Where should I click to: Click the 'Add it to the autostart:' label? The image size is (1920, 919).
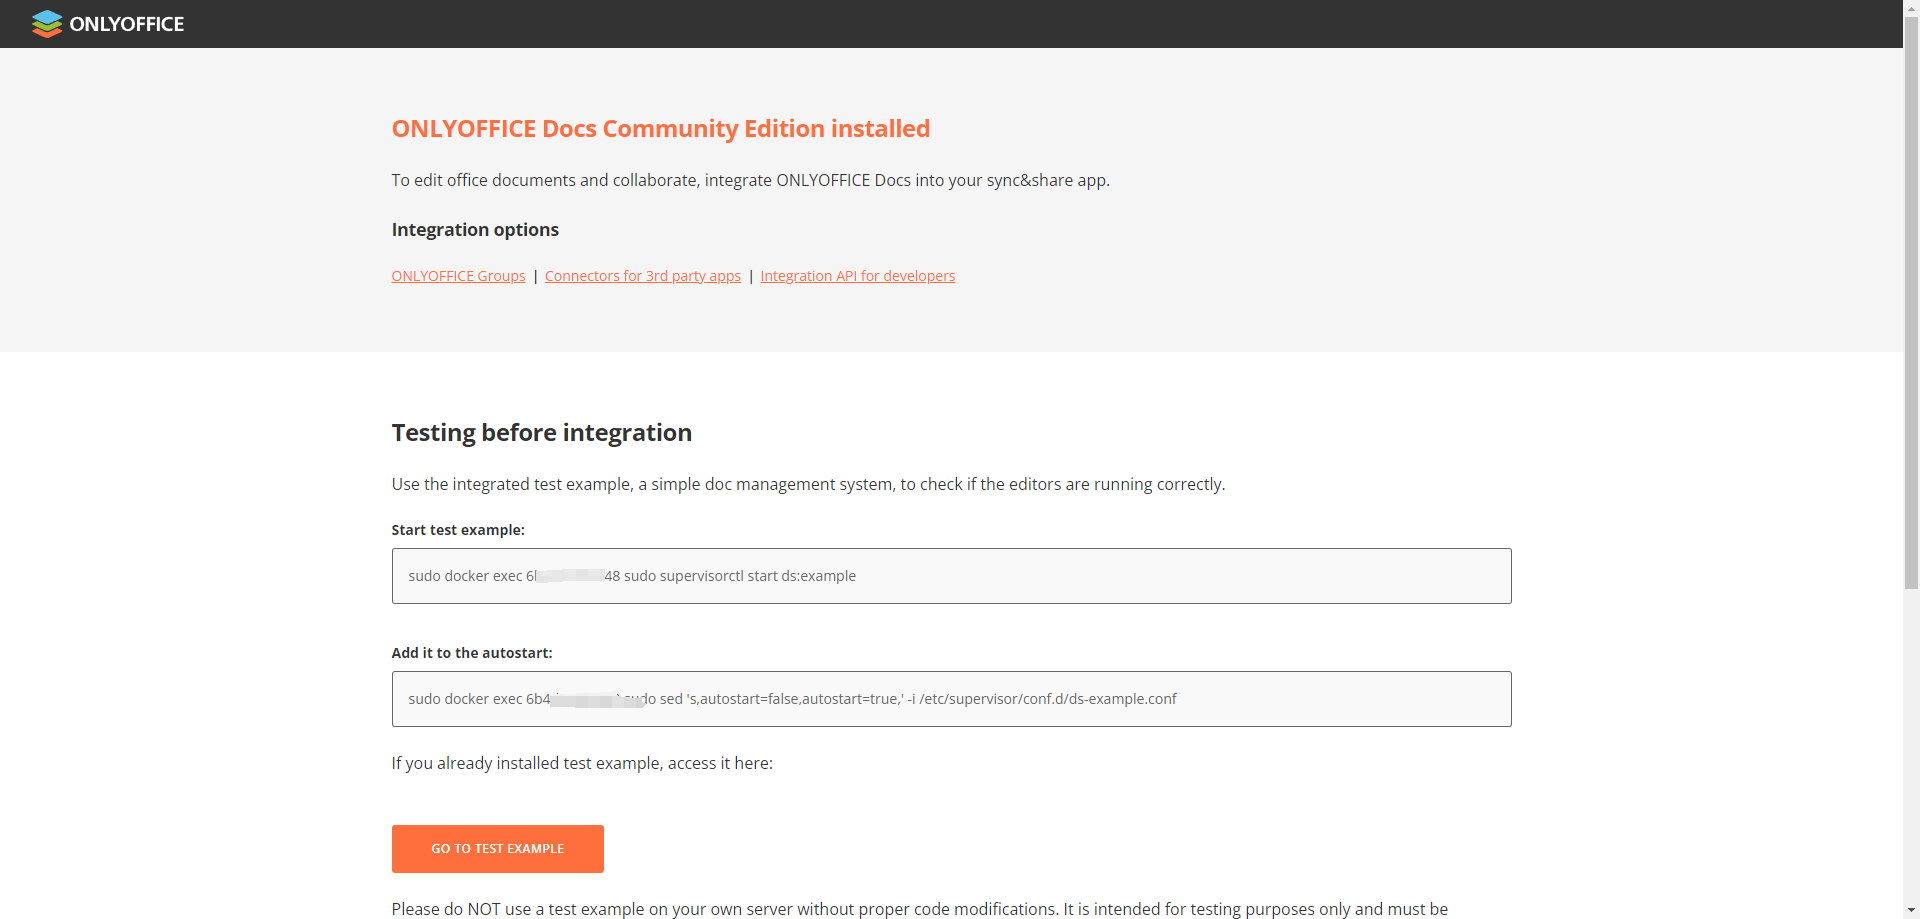pyautogui.click(x=472, y=653)
